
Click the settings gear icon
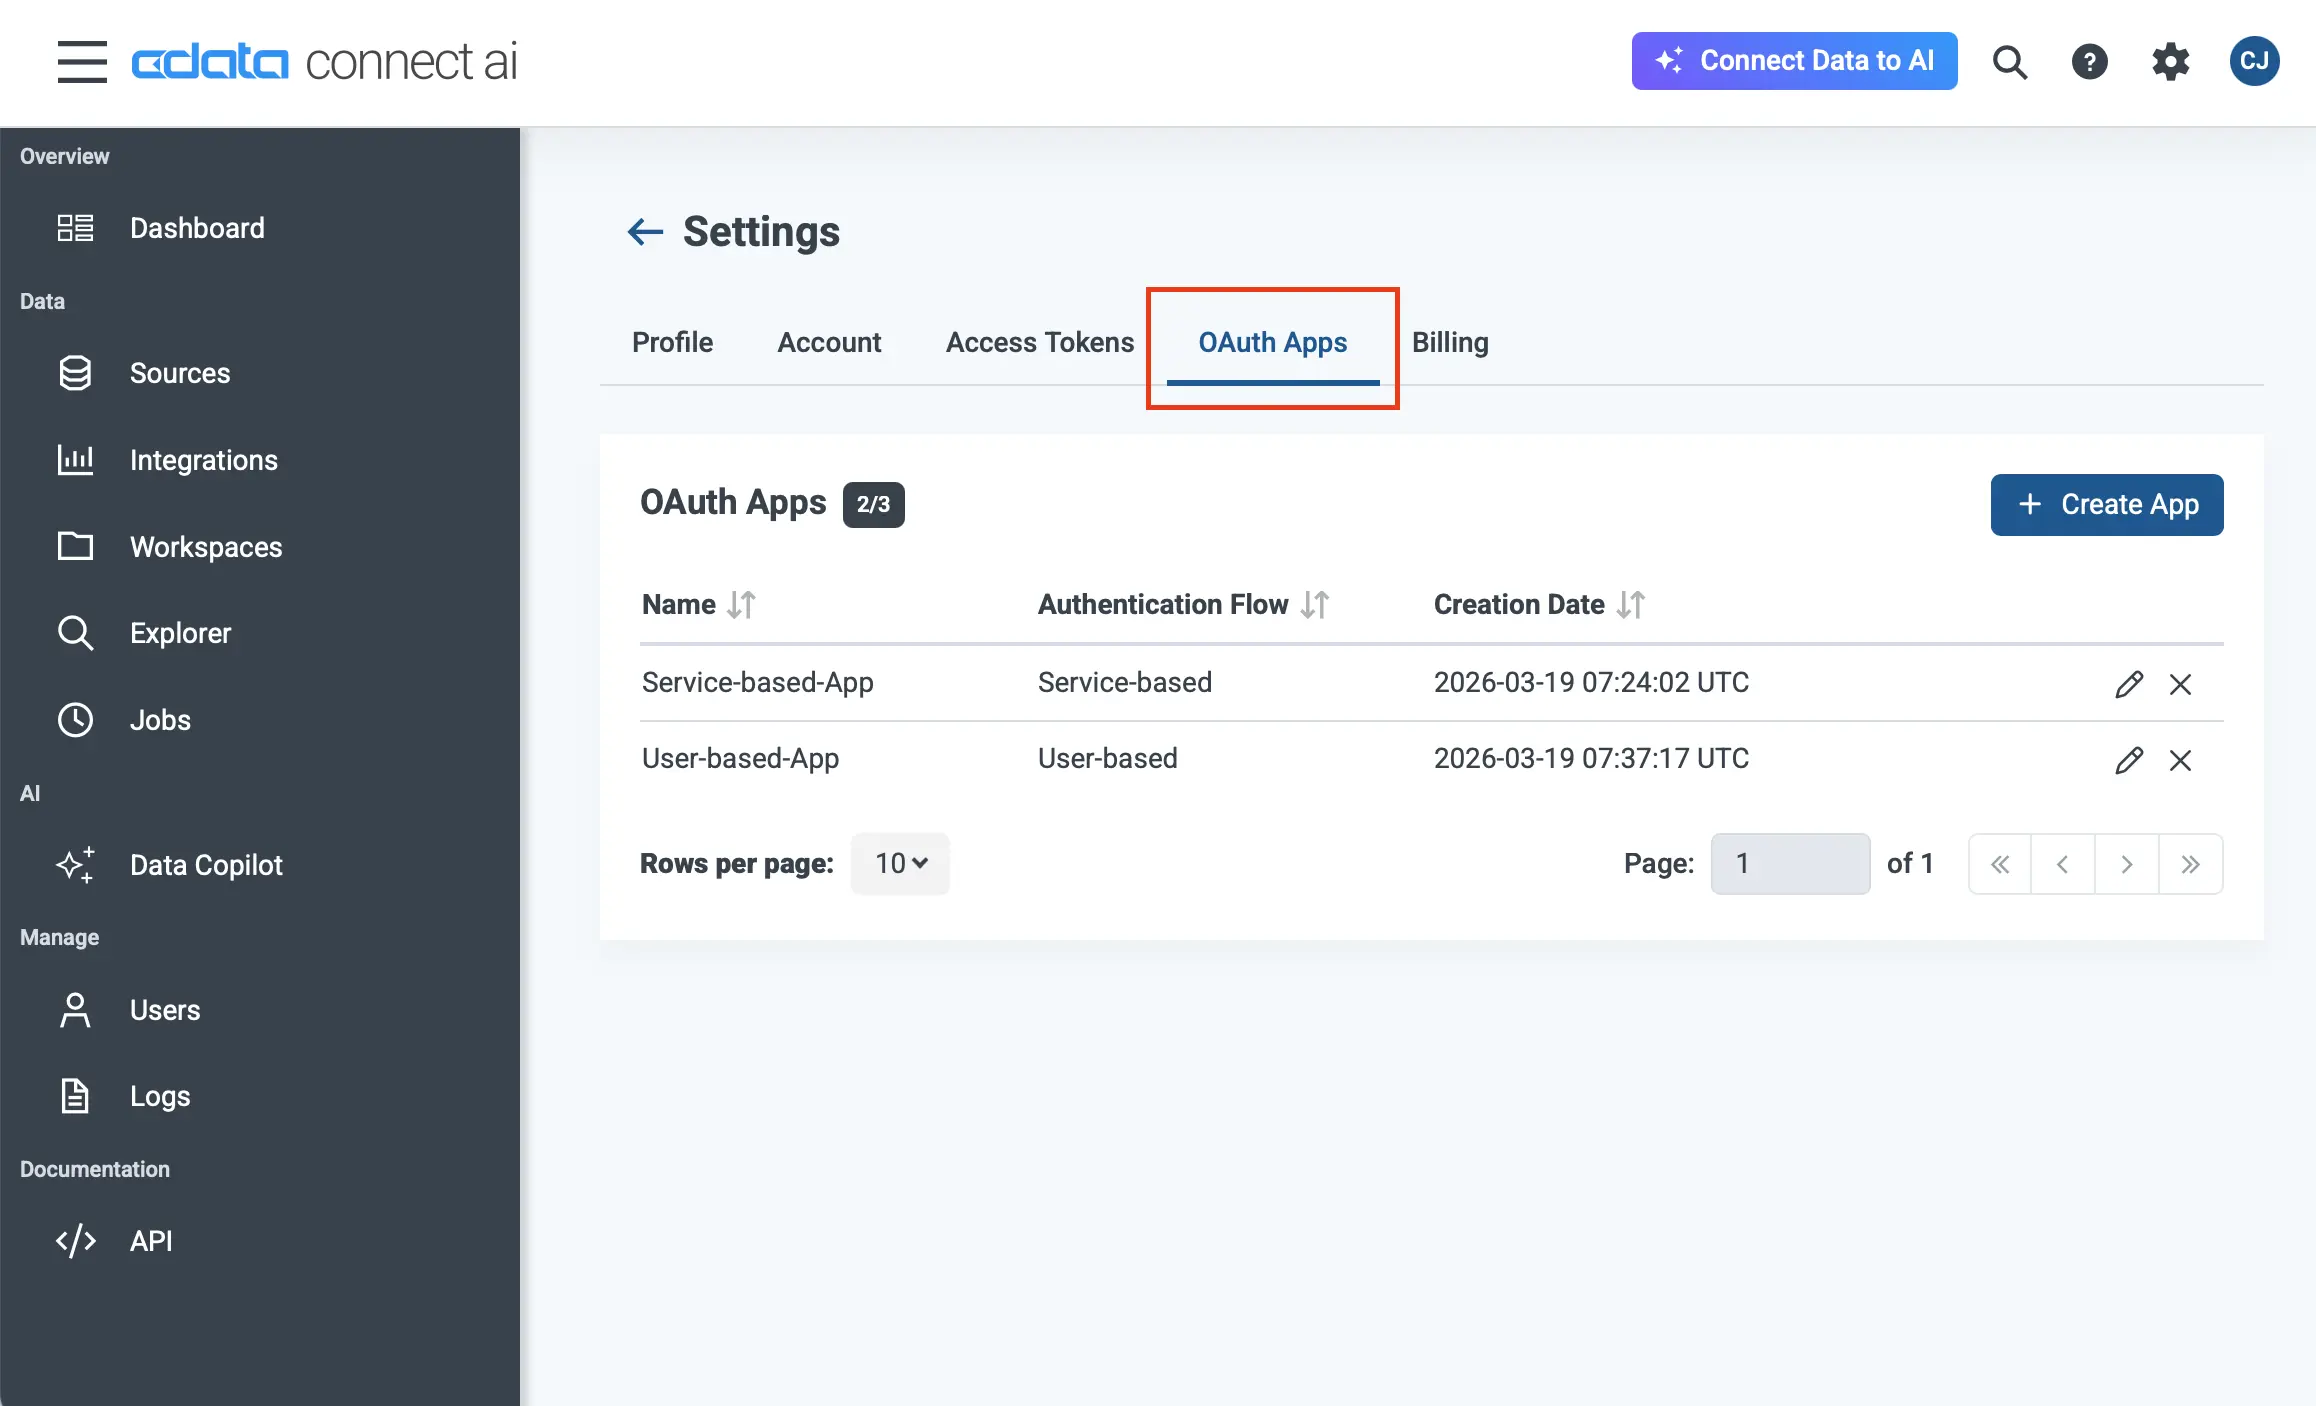(x=2170, y=62)
